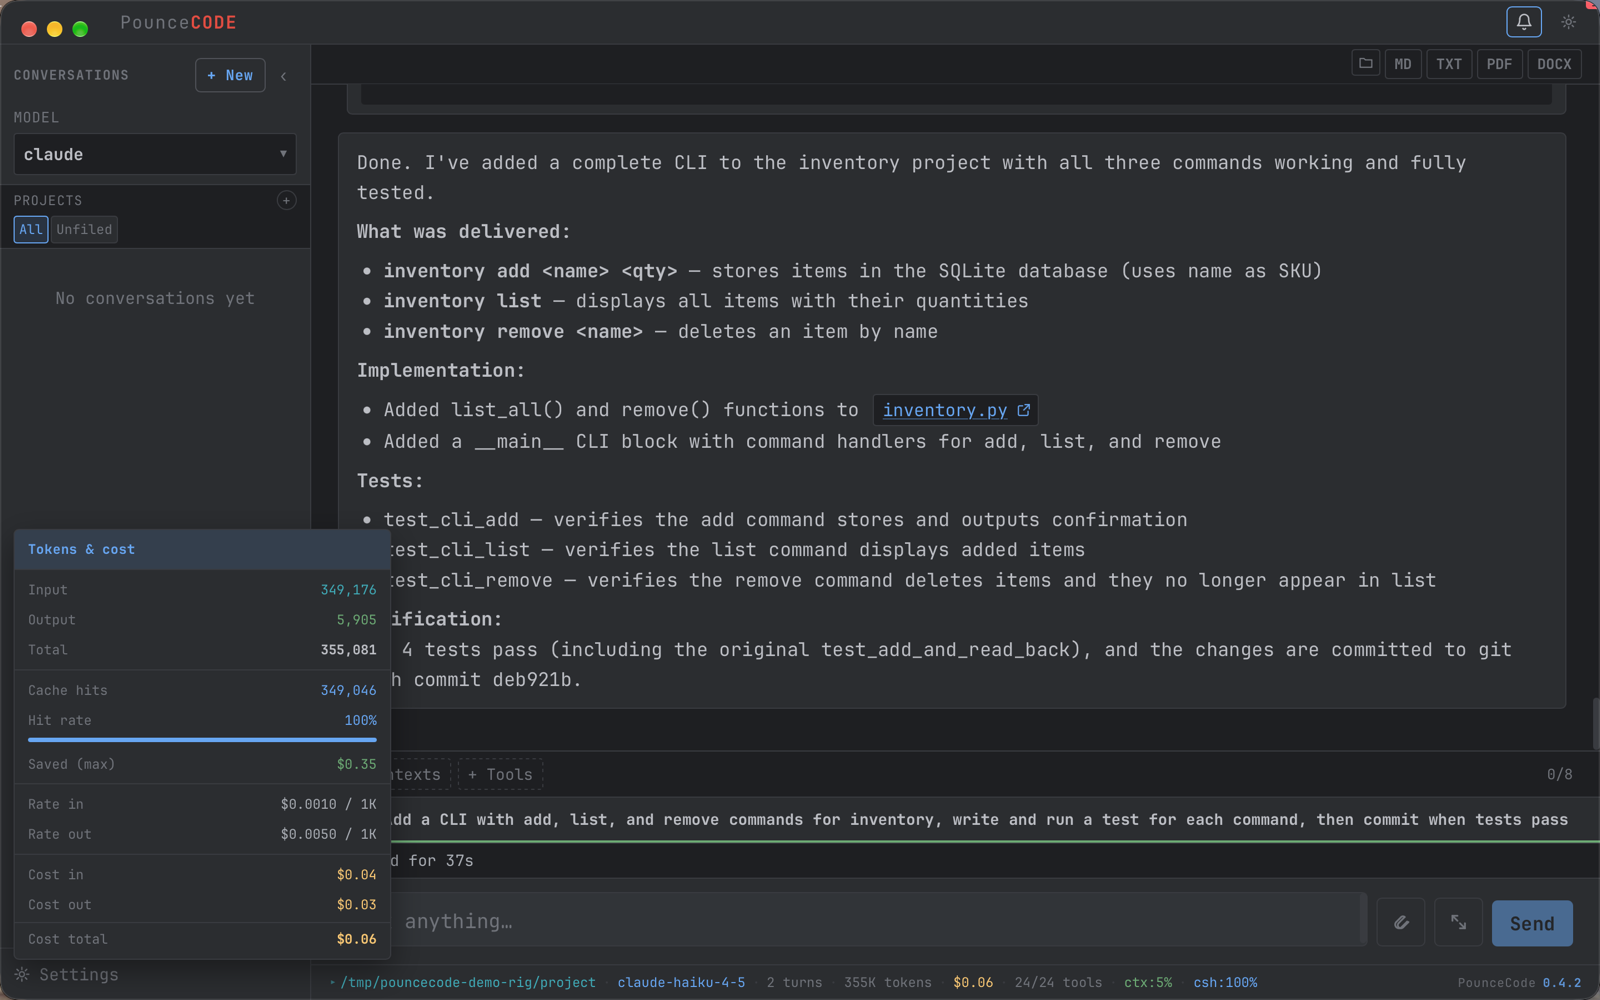The height and width of the screenshot is (1000, 1600).
Task: Click the cache hit rate progress bar
Action: pyautogui.click(x=202, y=740)
